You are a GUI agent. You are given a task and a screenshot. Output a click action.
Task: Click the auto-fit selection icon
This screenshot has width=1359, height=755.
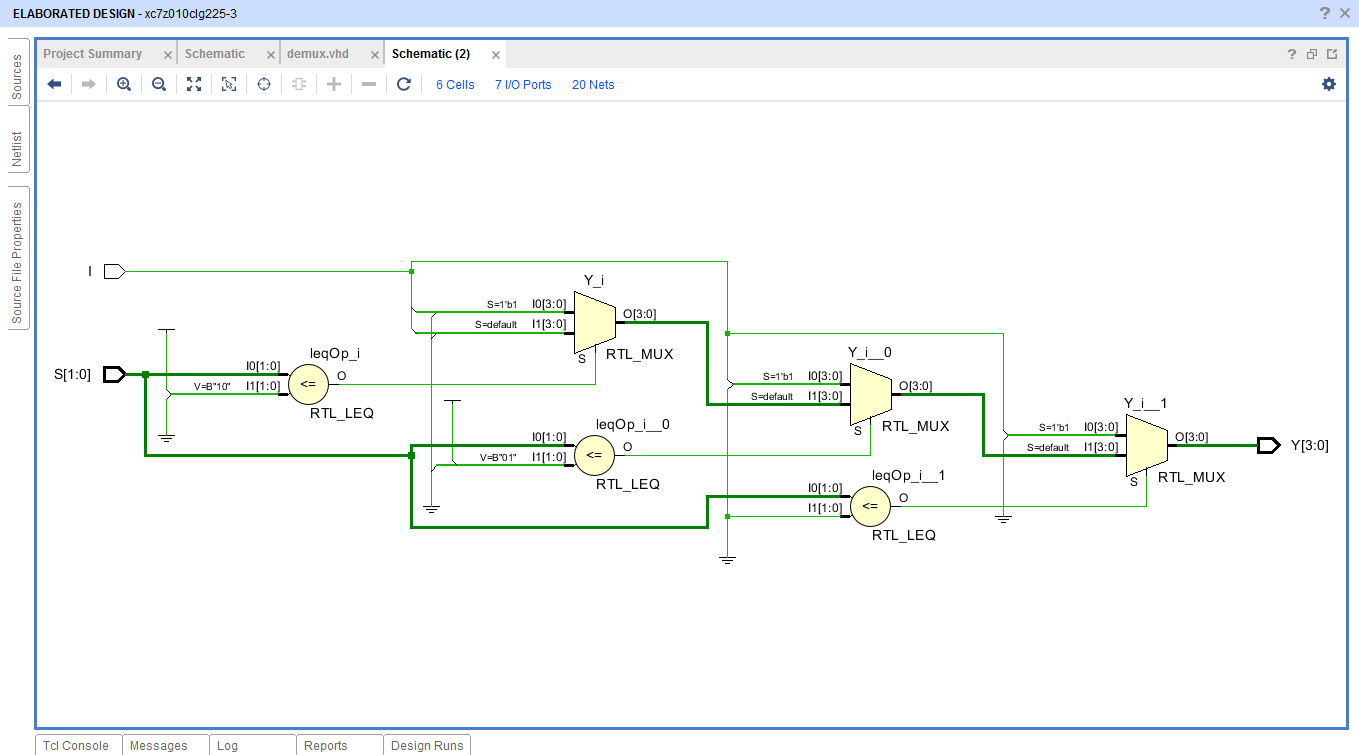click(229, 85)
